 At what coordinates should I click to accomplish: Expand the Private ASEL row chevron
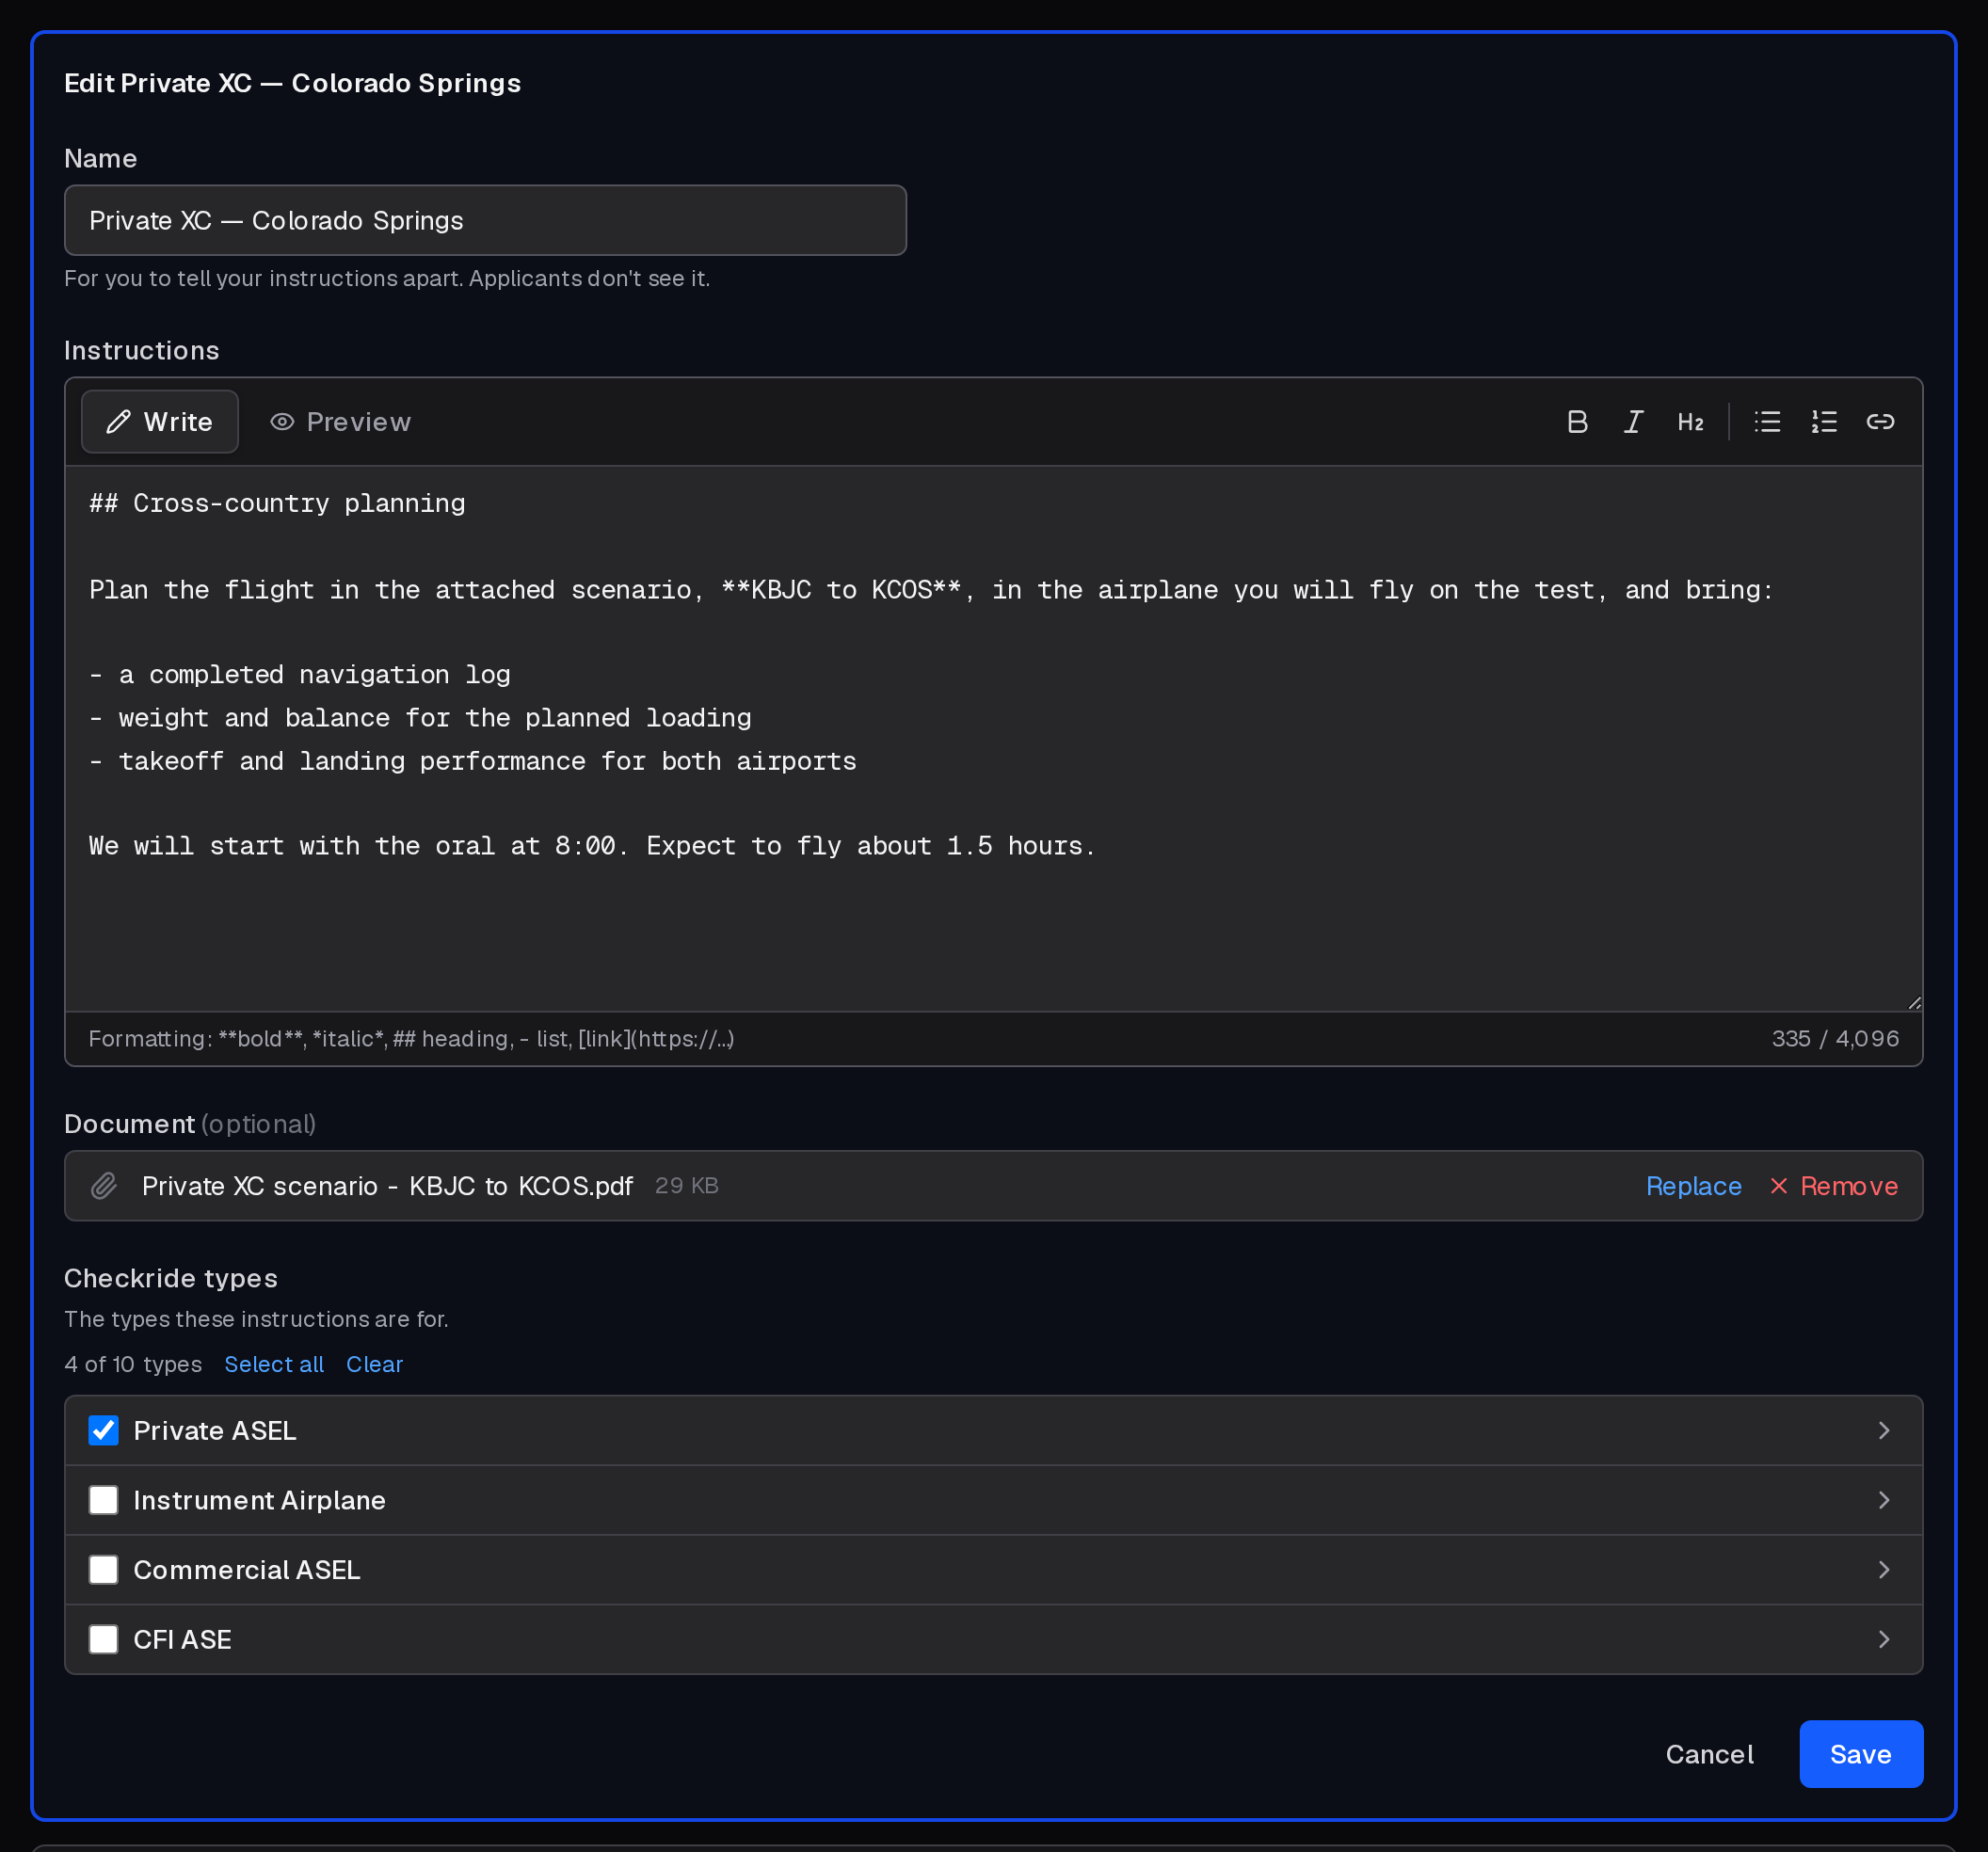1884,1431
